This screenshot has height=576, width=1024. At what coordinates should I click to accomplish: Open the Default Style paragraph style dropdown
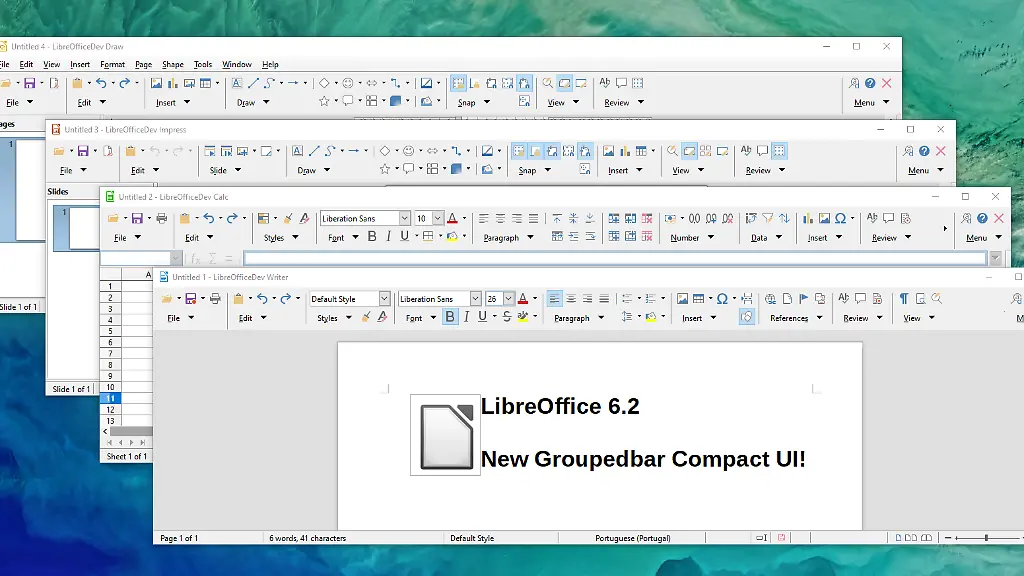point(386,298)
